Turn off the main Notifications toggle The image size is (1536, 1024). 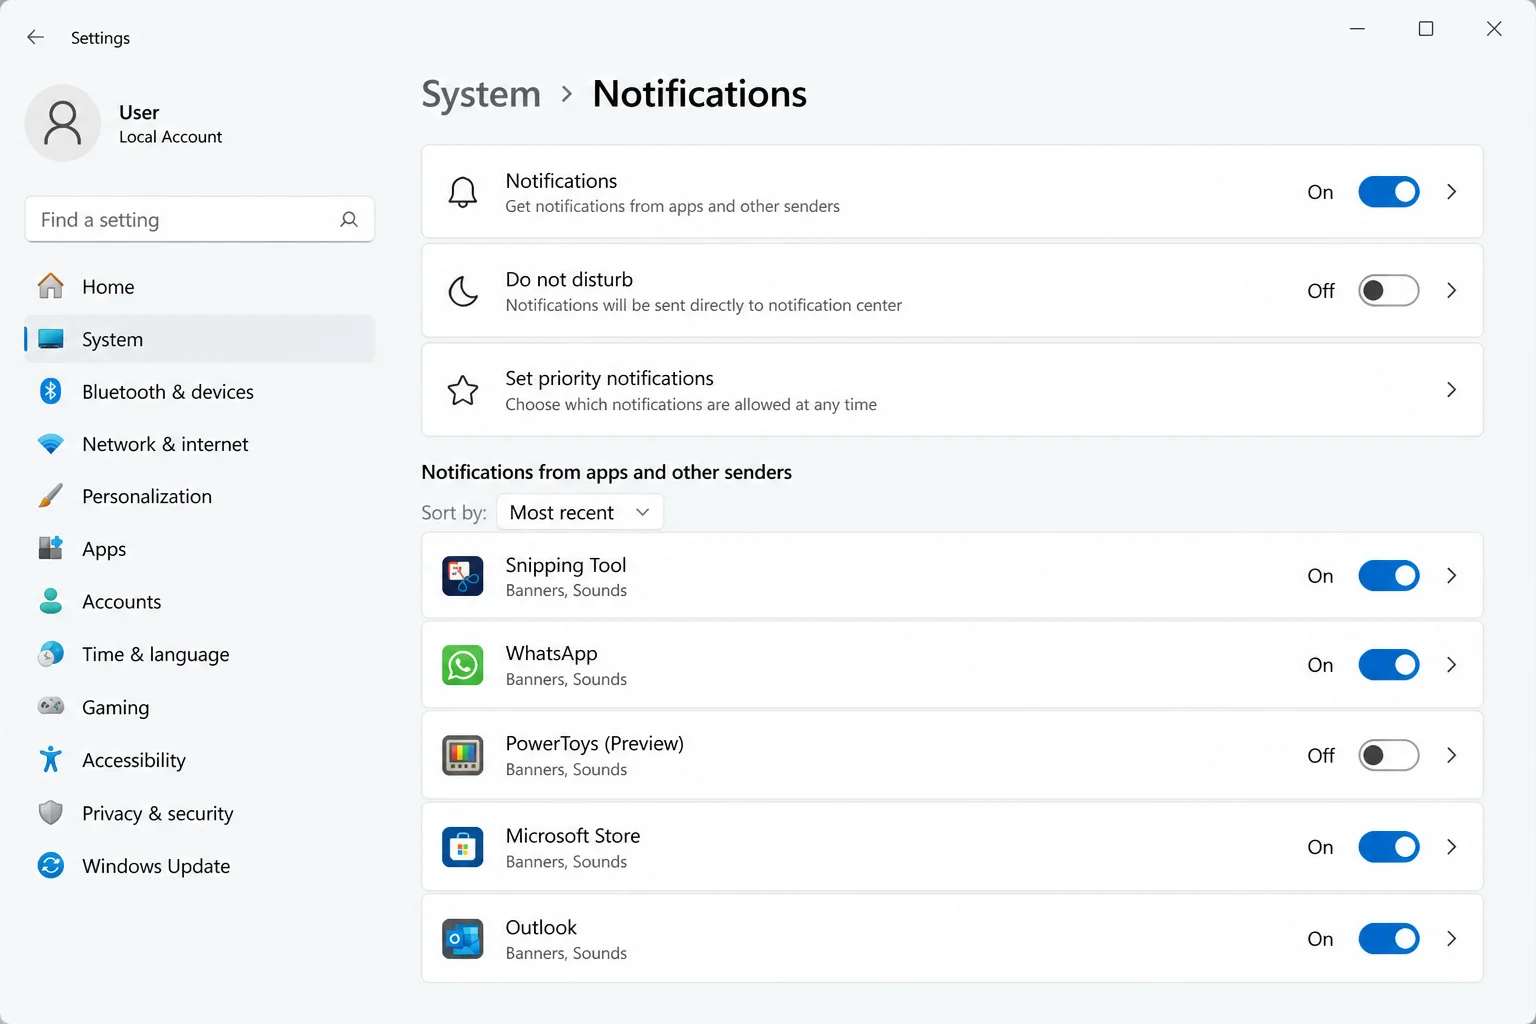point(1388,192)
